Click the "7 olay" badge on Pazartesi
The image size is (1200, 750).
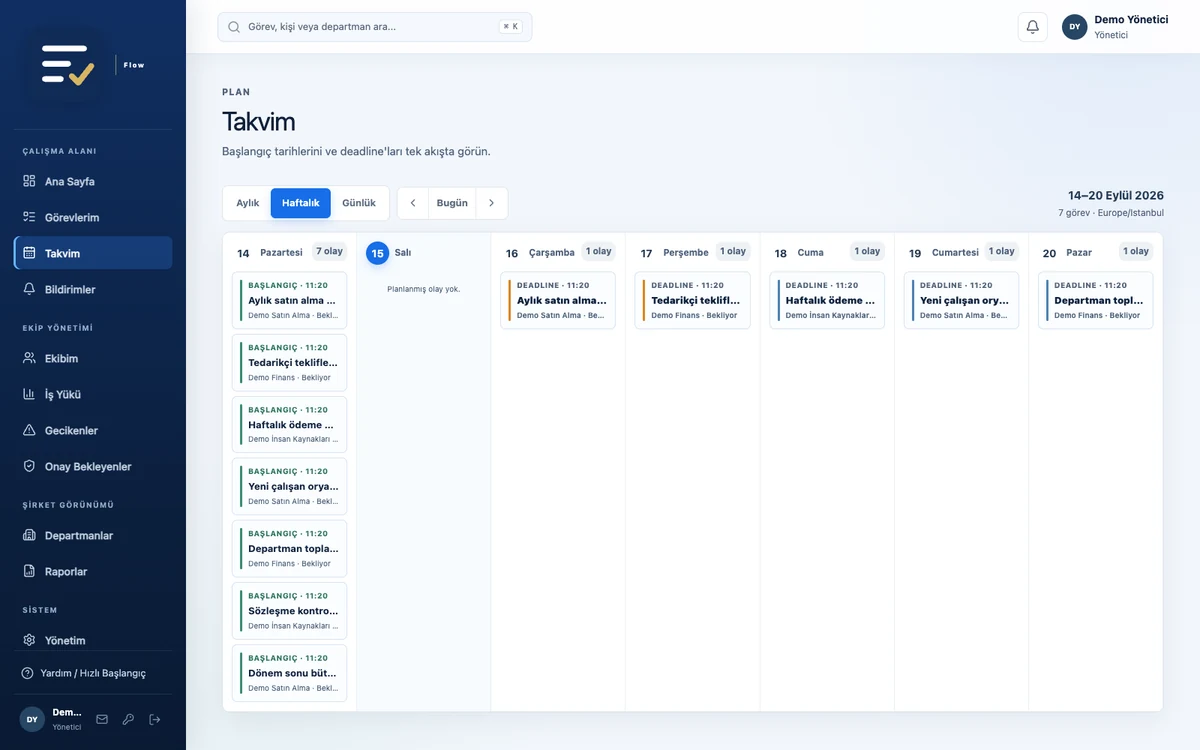330,252
